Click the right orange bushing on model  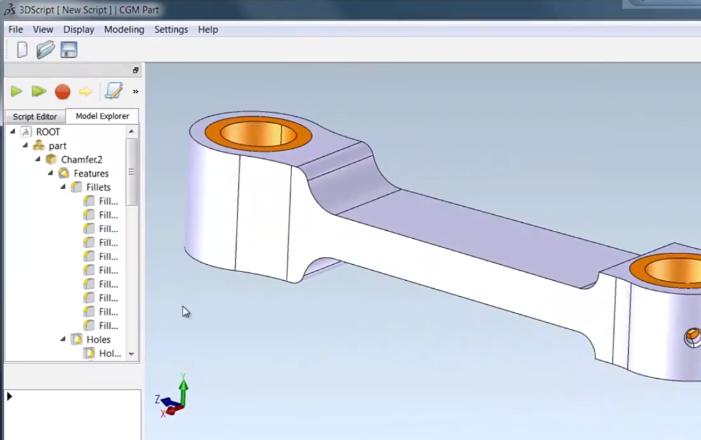666,271
